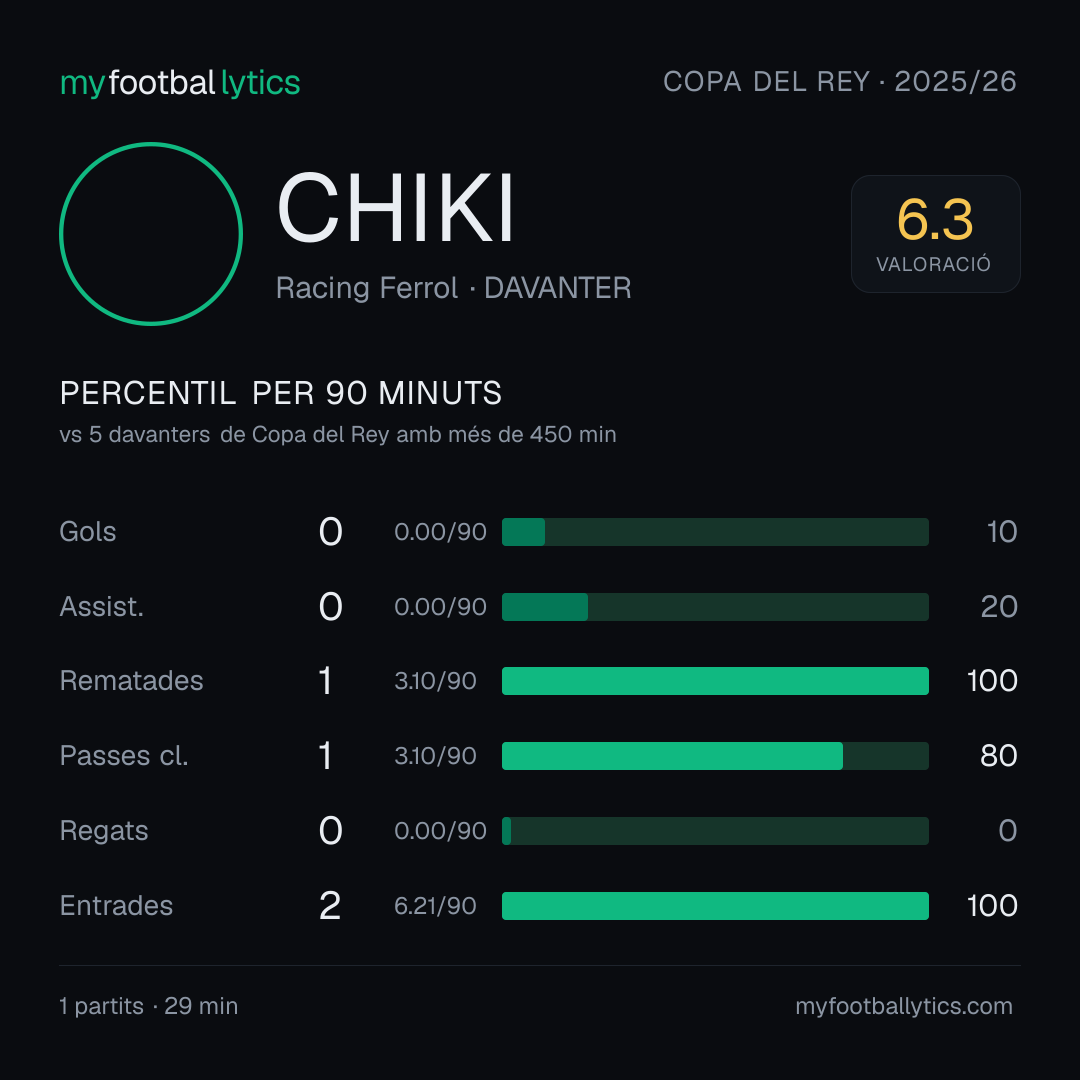Click the 6.21/90 Entrades rate value
The height and width of the screenshot is (1080, 1080).
click(435, 906)
